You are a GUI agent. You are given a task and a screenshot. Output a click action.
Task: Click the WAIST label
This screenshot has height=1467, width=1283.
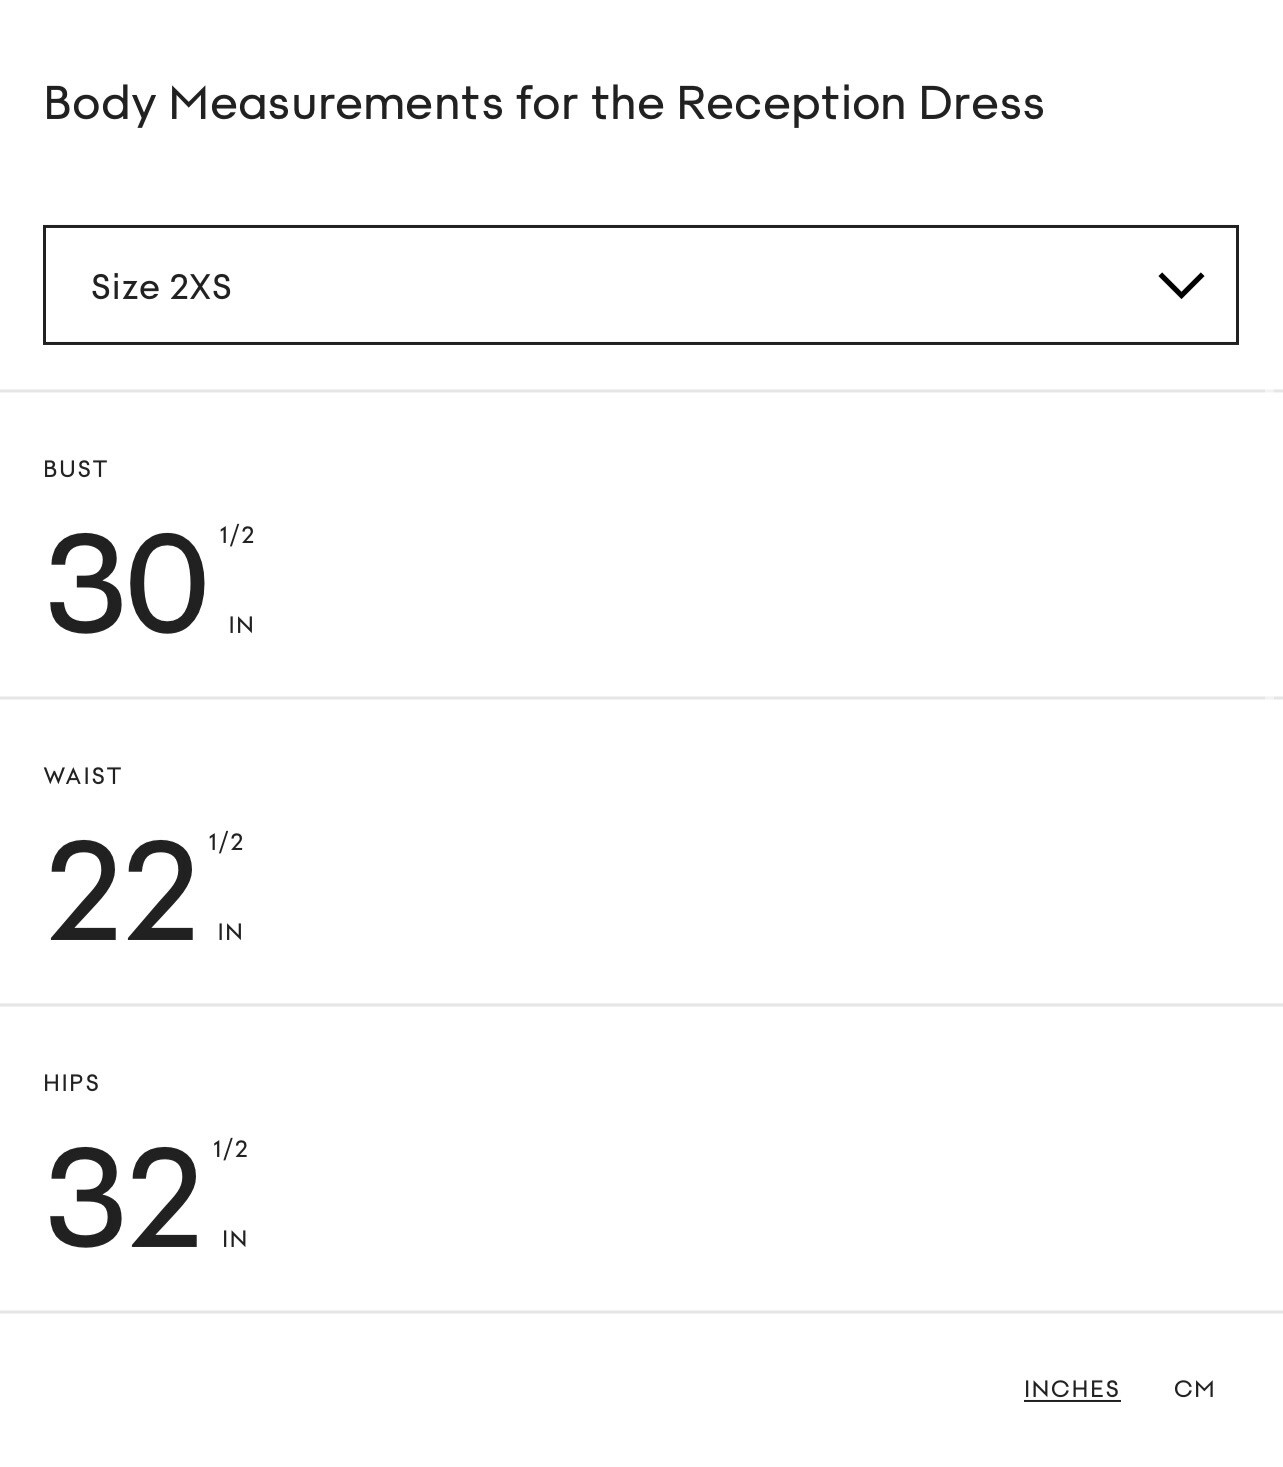click(83, 776)
